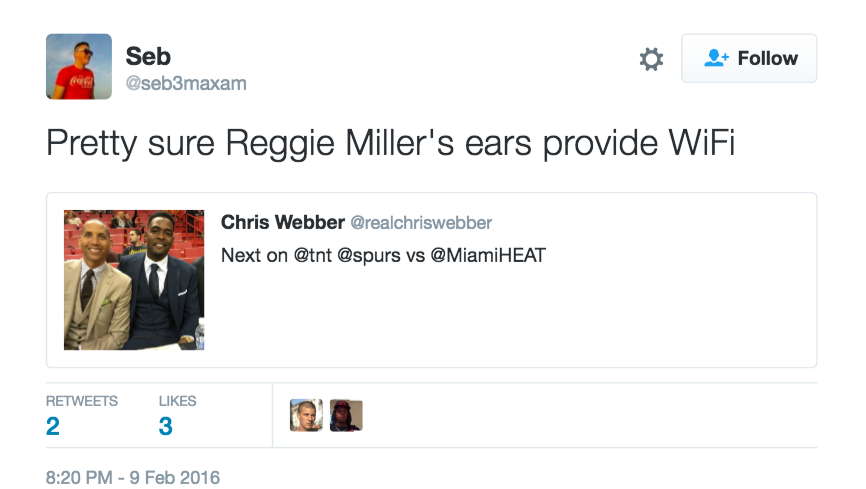The height and width of the screenshot is (489, 866).
Task: Open the 8:20 PM - 9 Feb 2016 timestamp
Action: (x=133, y=477)
